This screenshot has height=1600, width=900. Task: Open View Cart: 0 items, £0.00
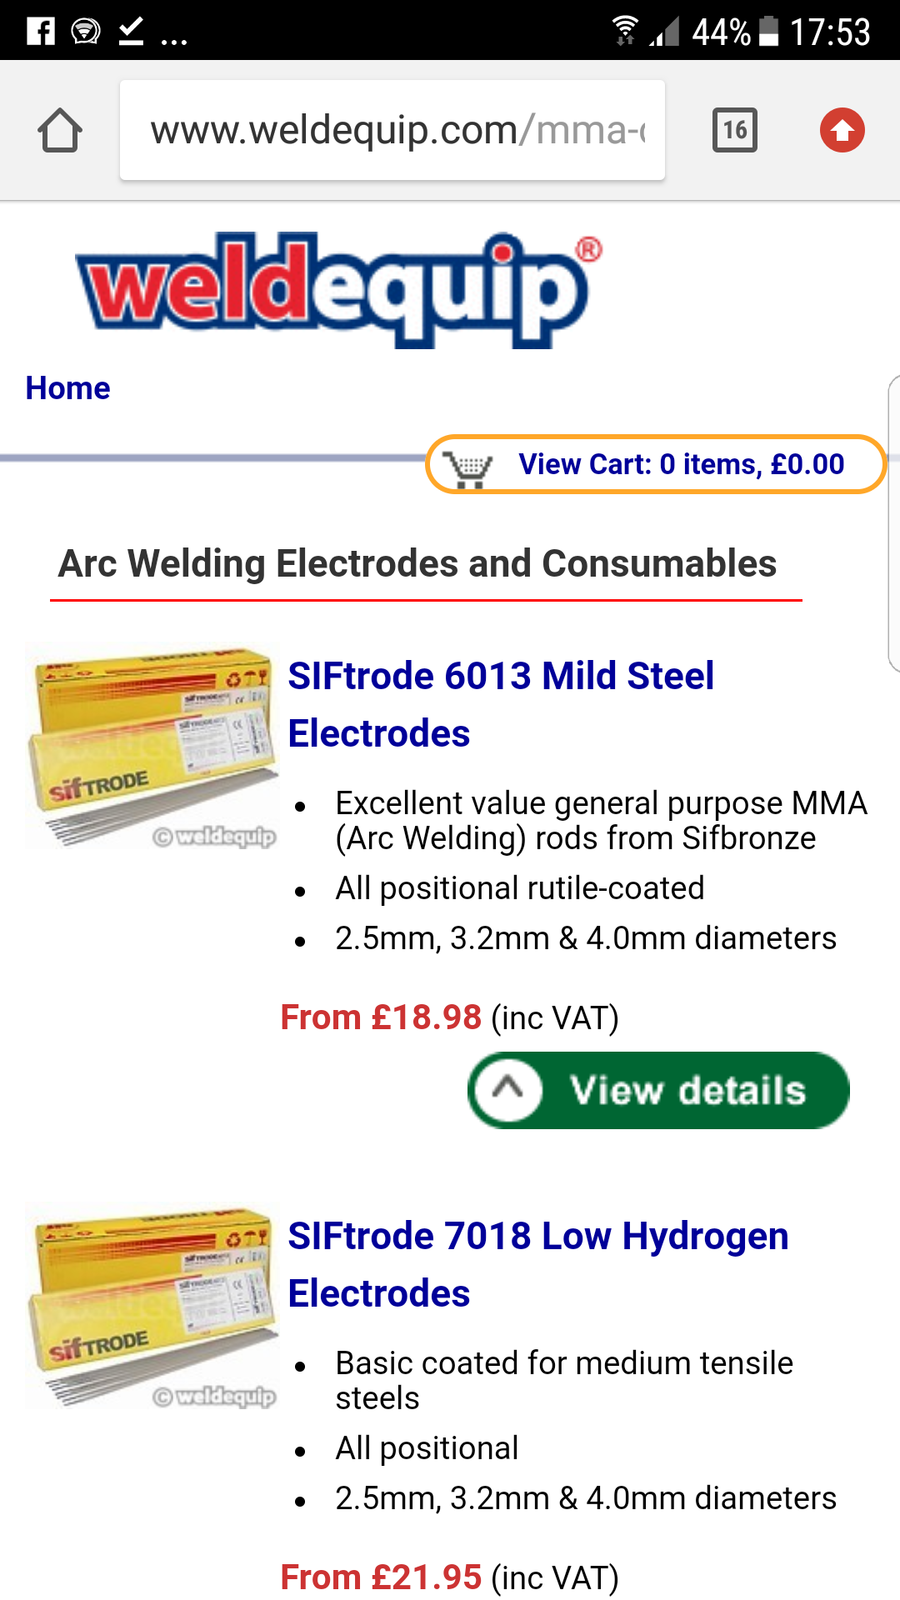(680, 464)
